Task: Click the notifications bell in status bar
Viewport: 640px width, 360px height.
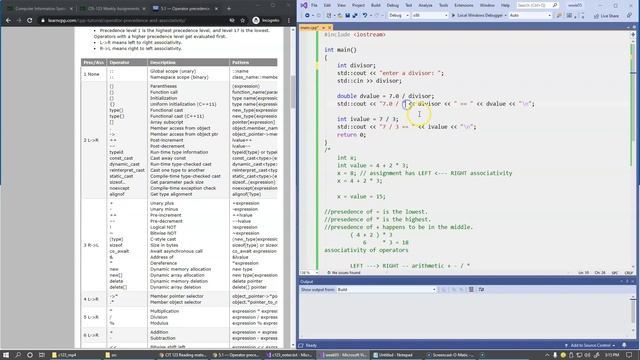Action: click(624, 345)
